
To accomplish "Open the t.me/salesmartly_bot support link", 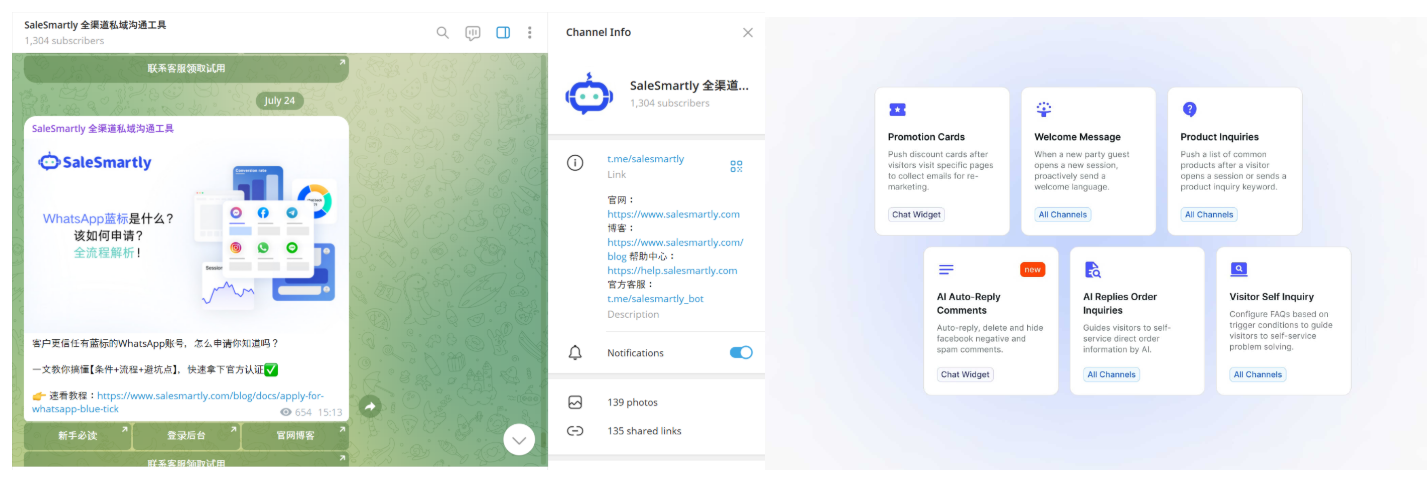I will (x=655, y=298).
